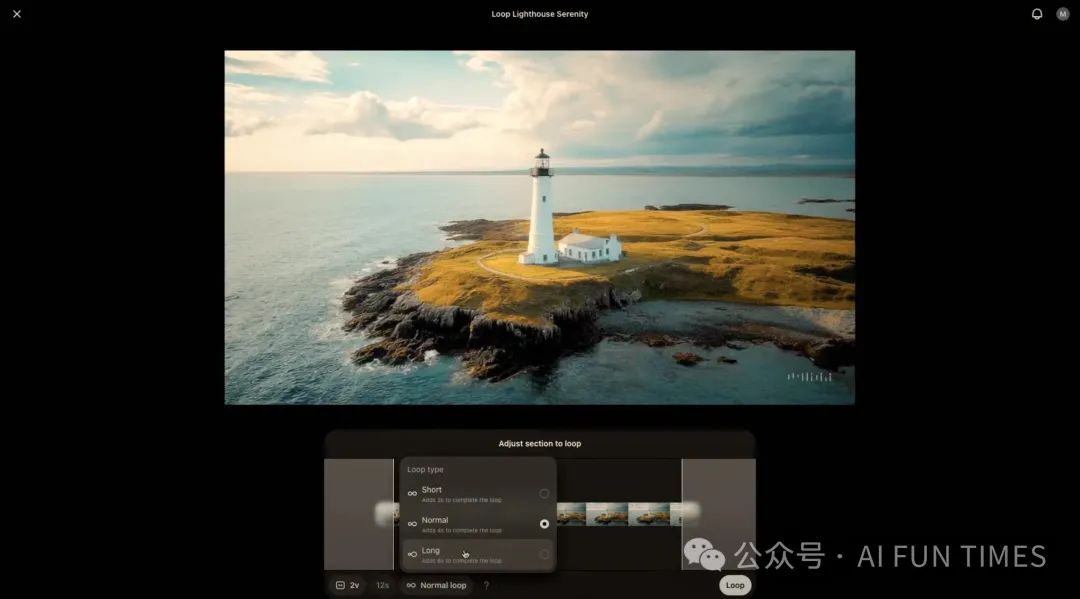1080x599 pixels.
Task: Click the waveform watermark on the video
Action: coord(809,377)
